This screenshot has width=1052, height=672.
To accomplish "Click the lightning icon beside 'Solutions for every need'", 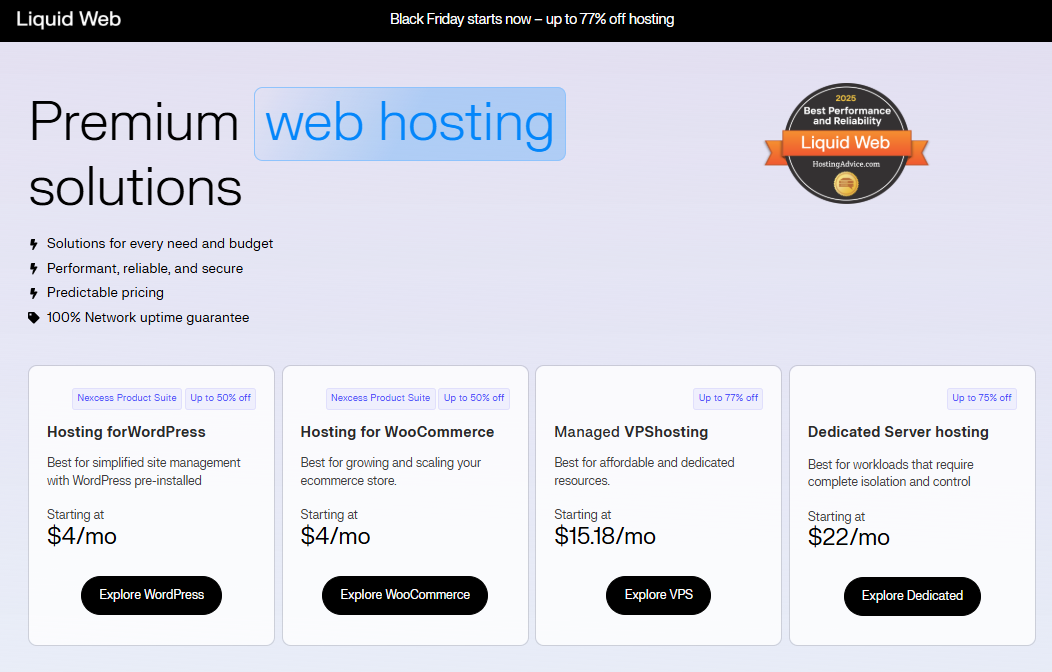I will click(31, 243).
